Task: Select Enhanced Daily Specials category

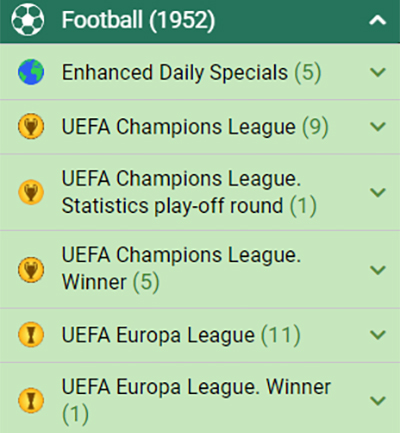Action: (x=192, y=73)
